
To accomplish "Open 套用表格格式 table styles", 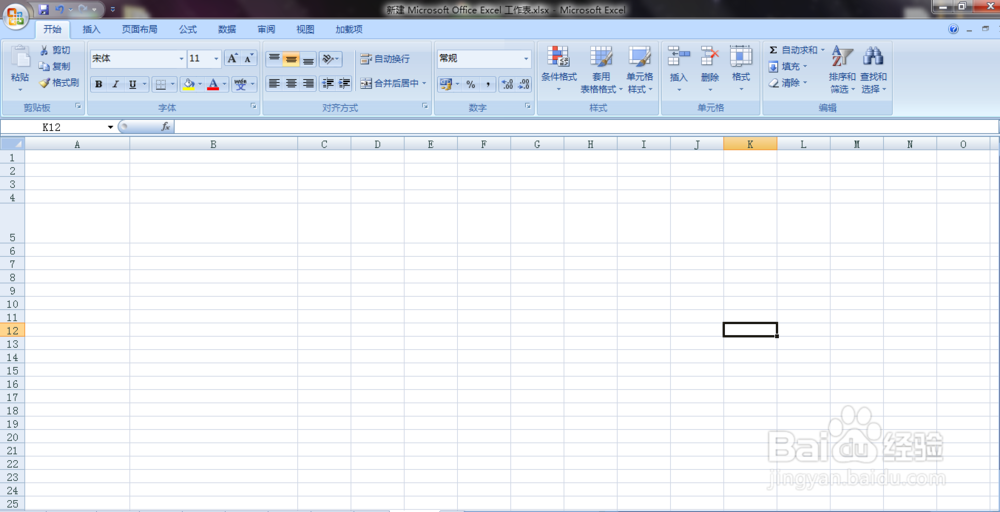I will pyautogui.click(x=601, y=69).
